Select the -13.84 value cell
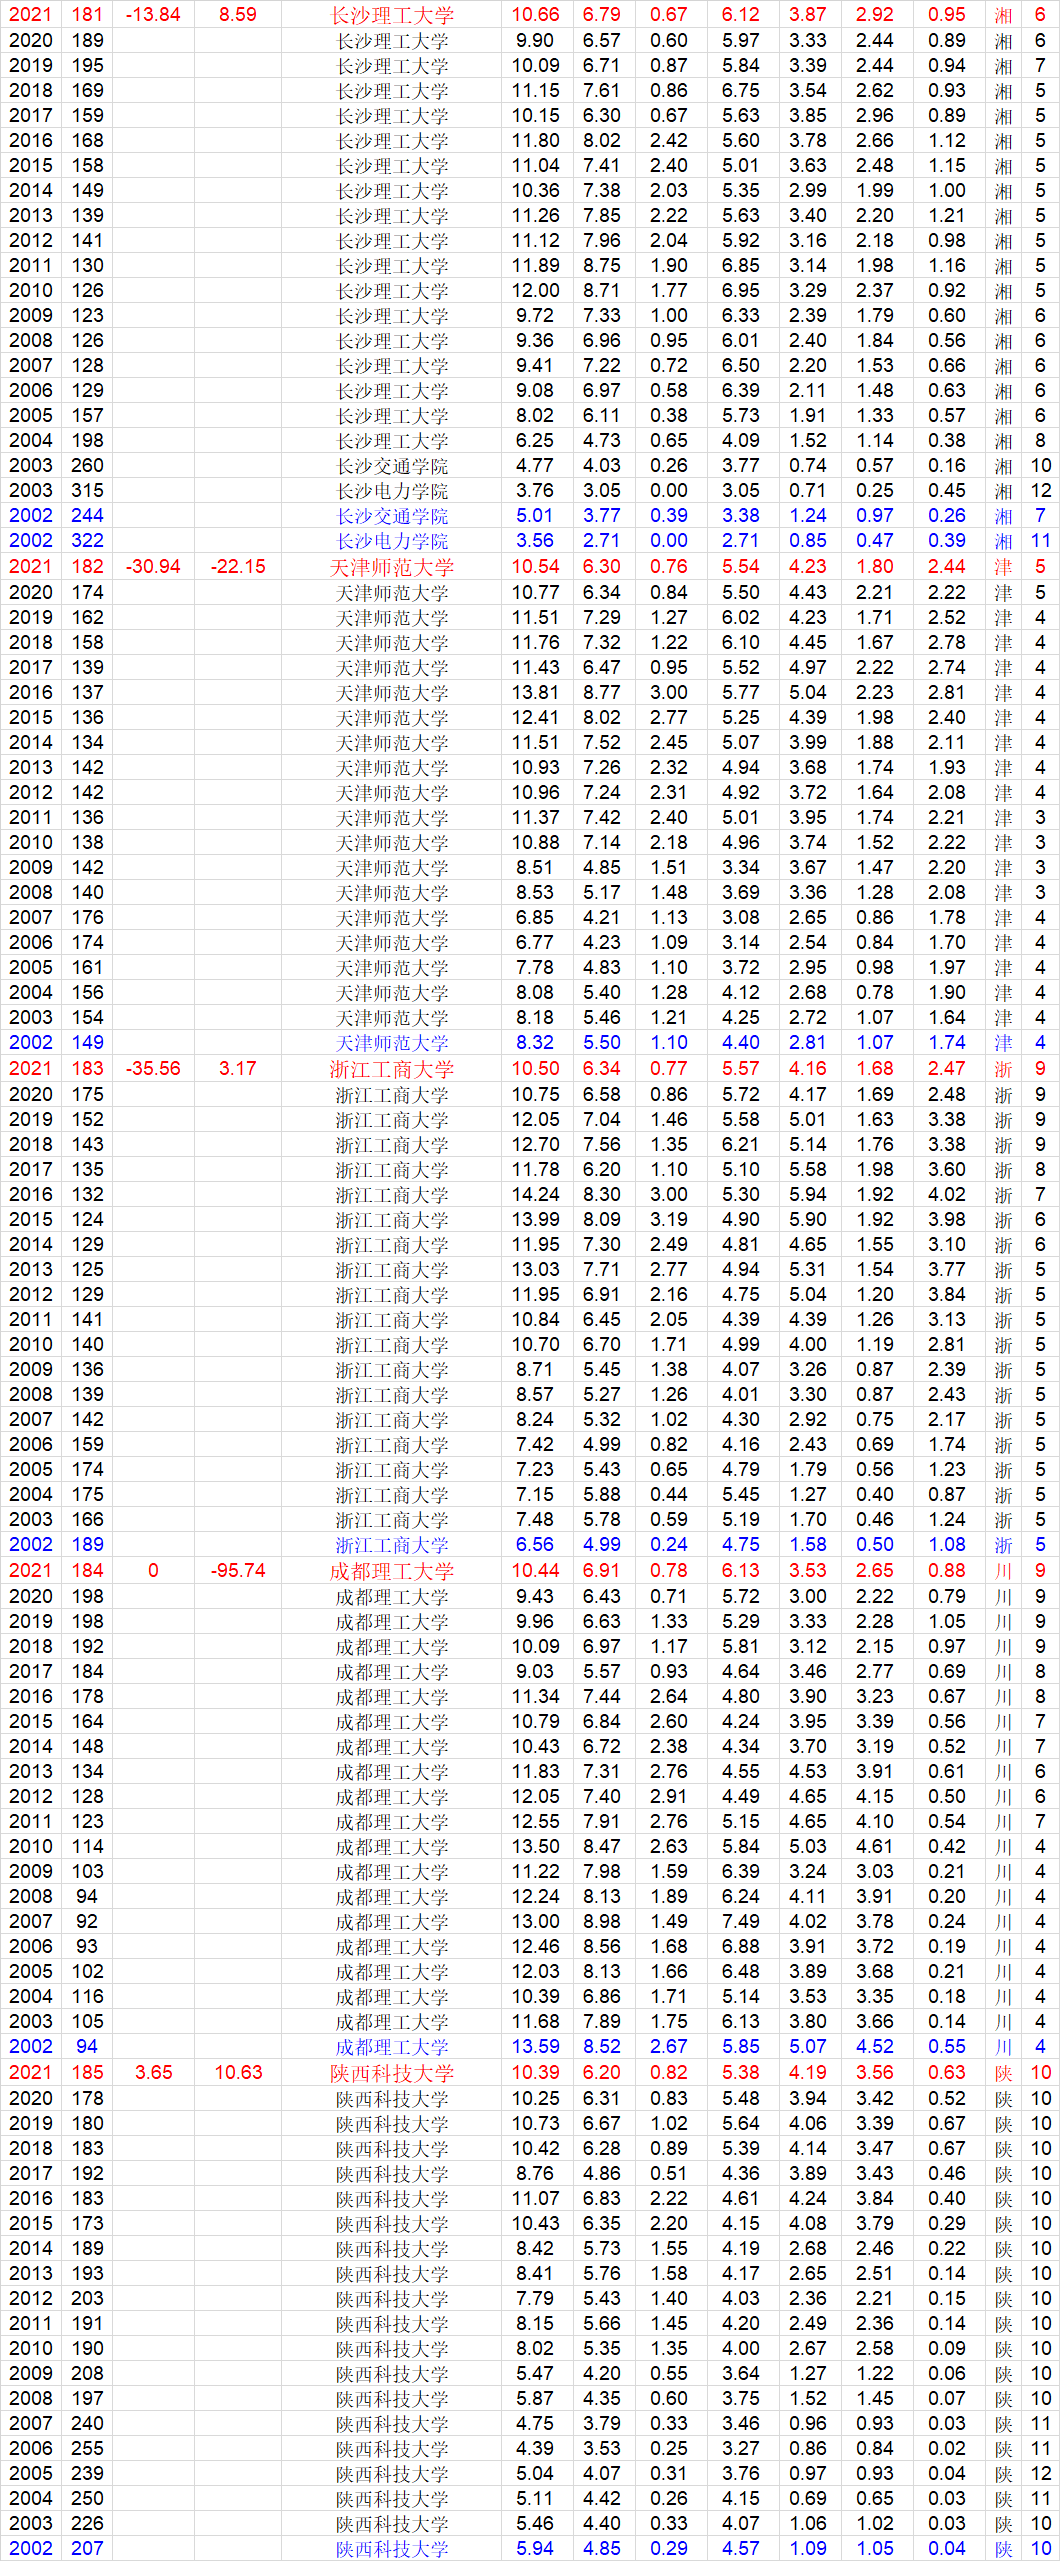This screenshot has width=1060, height=2561. (153, 15)
